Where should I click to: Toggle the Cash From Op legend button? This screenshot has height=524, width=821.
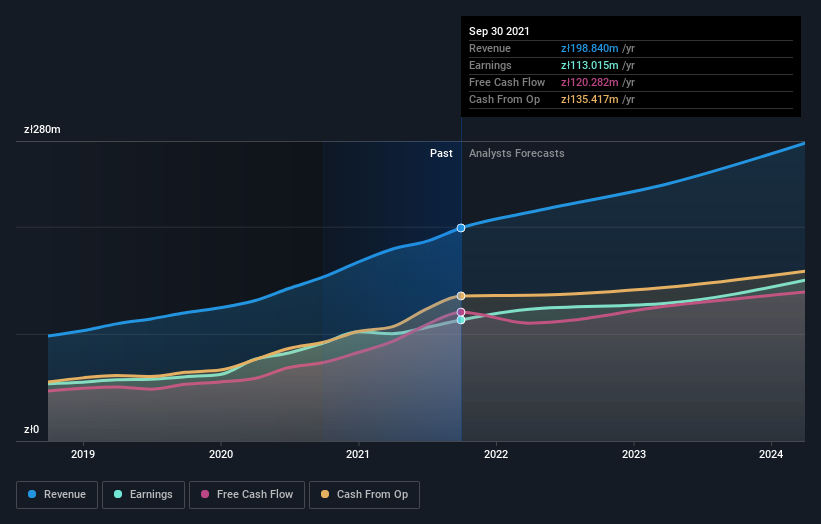(x=364, y=495)
